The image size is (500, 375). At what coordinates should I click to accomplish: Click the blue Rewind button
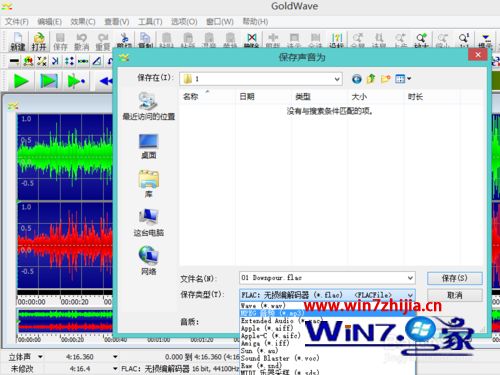(106, 81)
